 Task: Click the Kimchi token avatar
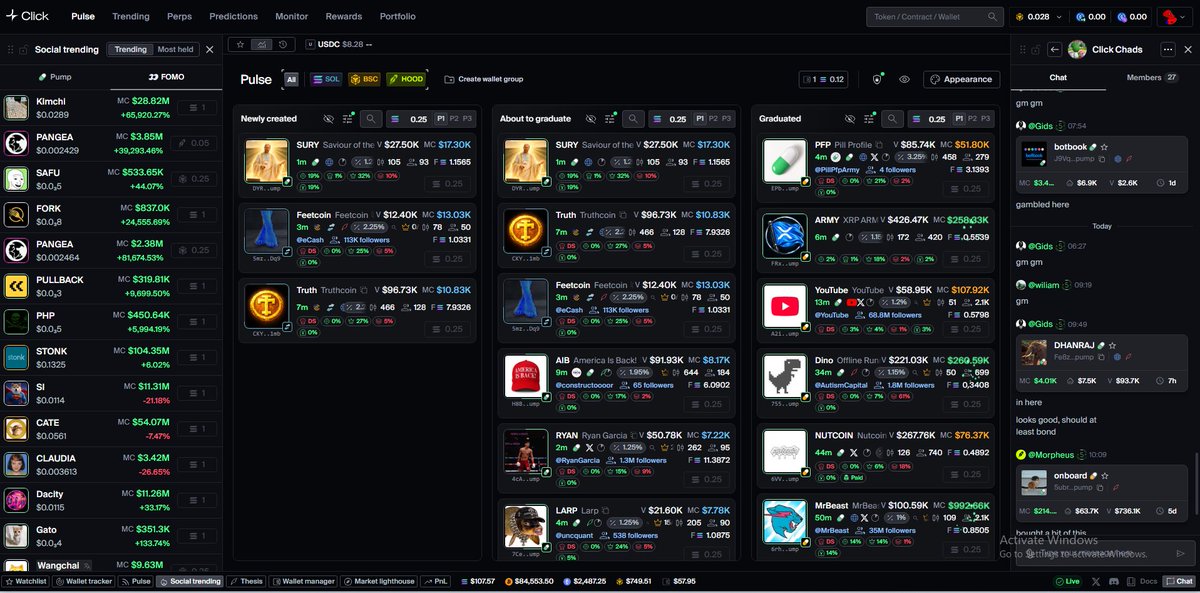point(16,108)
